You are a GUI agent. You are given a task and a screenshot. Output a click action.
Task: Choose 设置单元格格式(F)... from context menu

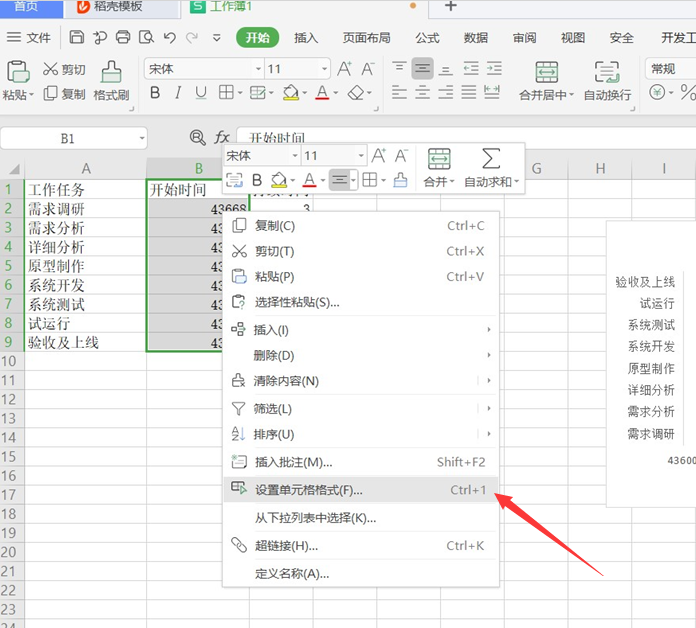(x=361, y=490)
